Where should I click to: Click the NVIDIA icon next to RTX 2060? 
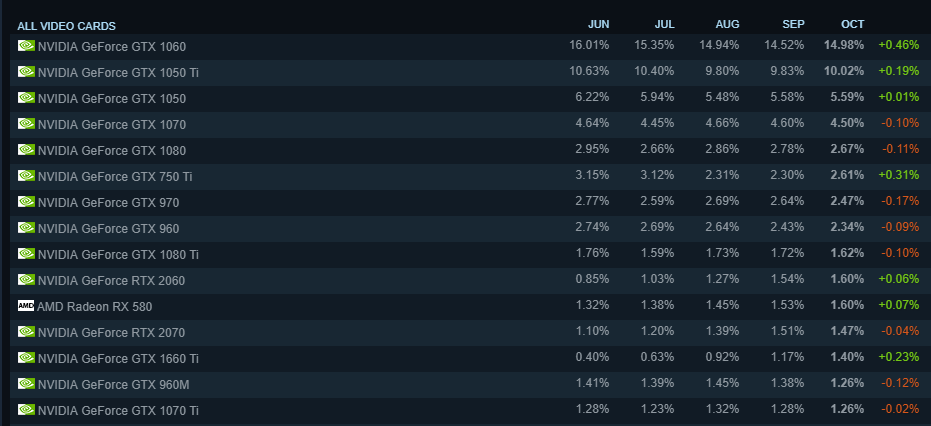pyautogui.click(x=26, y=280)
